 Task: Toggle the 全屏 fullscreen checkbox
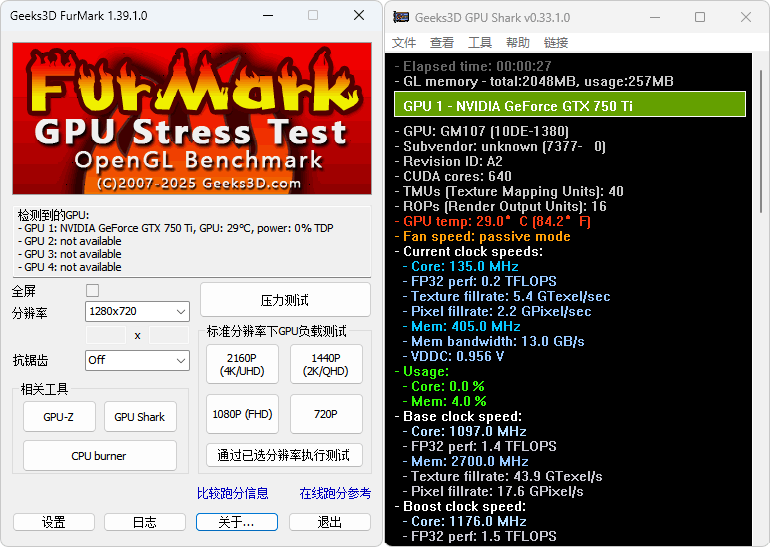92,290
